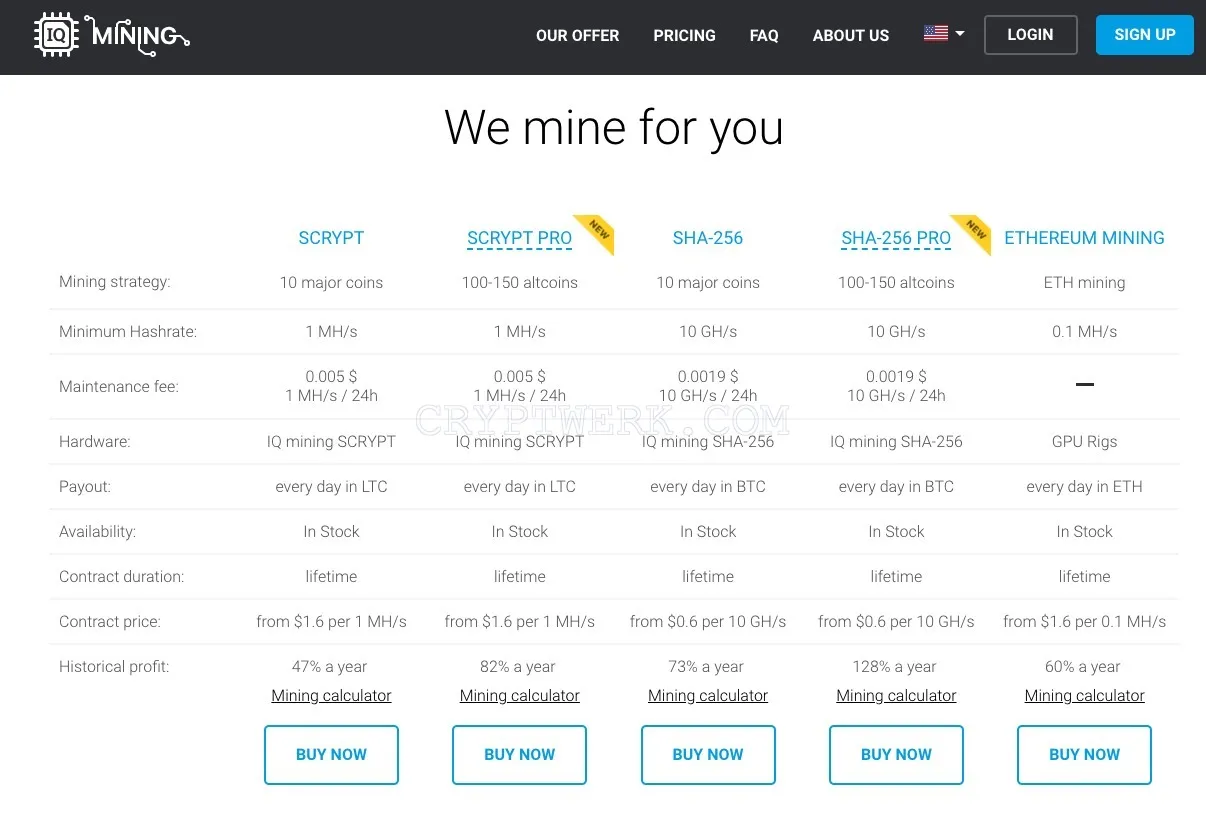Open Mining calculator under SHA-256 PRO
This screenshot has width=1206, height=840.
pos(896,696)
